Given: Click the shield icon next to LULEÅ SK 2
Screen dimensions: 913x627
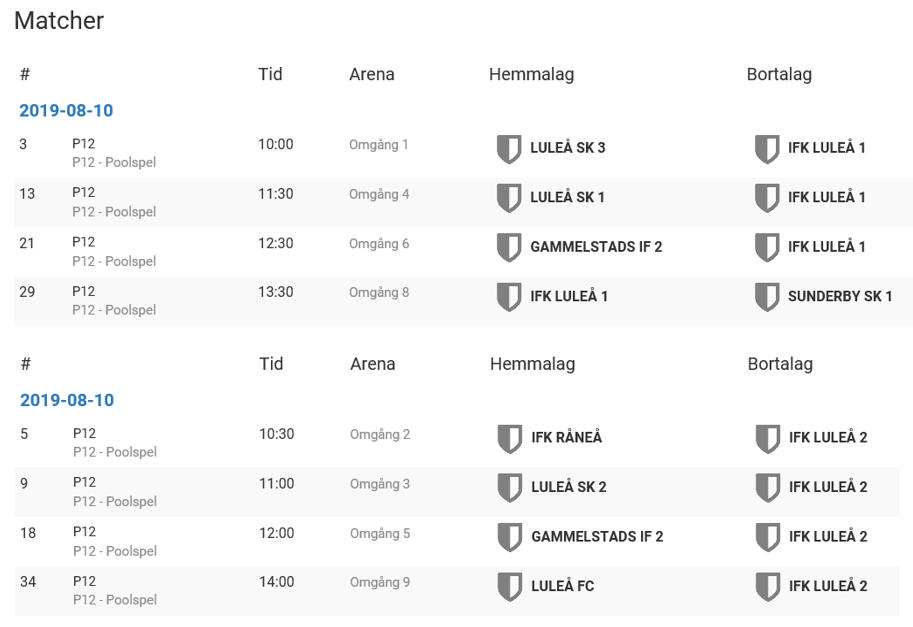Looking at the screenshot, I should point(509,488).
